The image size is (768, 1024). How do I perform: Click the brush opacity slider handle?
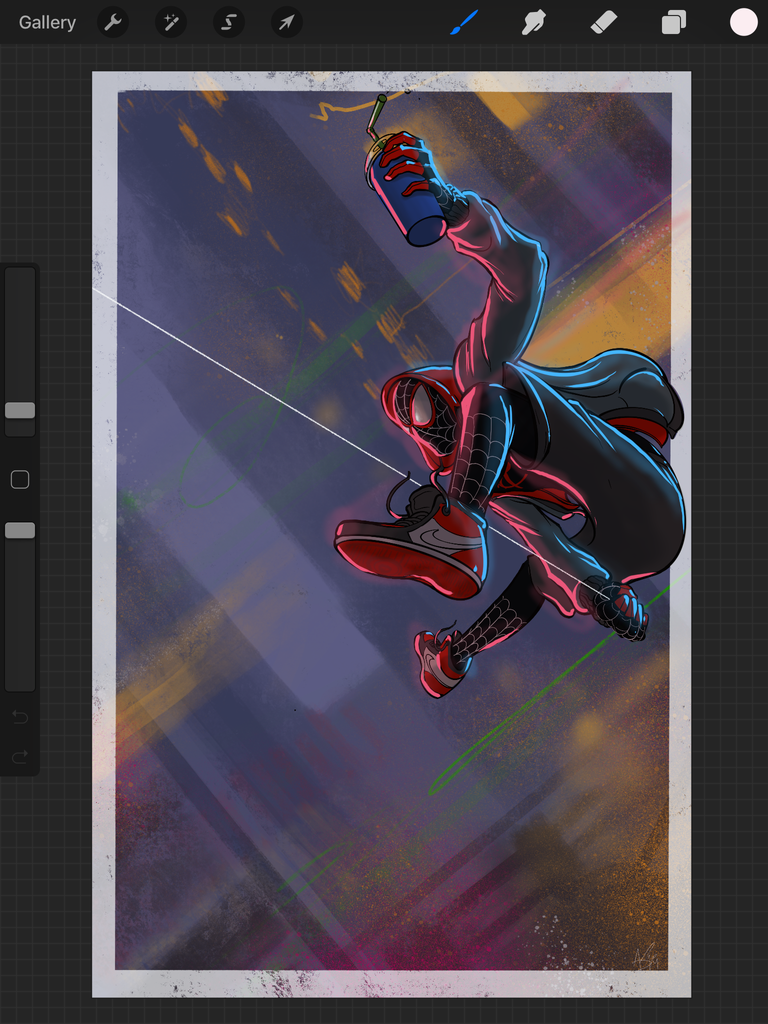[20, 530]
